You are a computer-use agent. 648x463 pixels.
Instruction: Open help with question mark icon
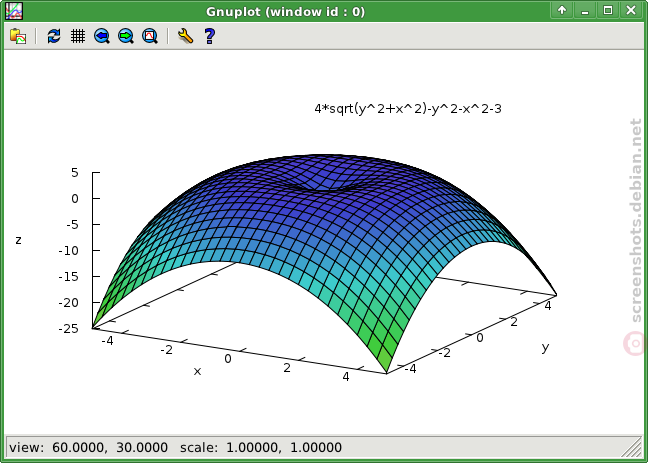(x=210, y=36)
